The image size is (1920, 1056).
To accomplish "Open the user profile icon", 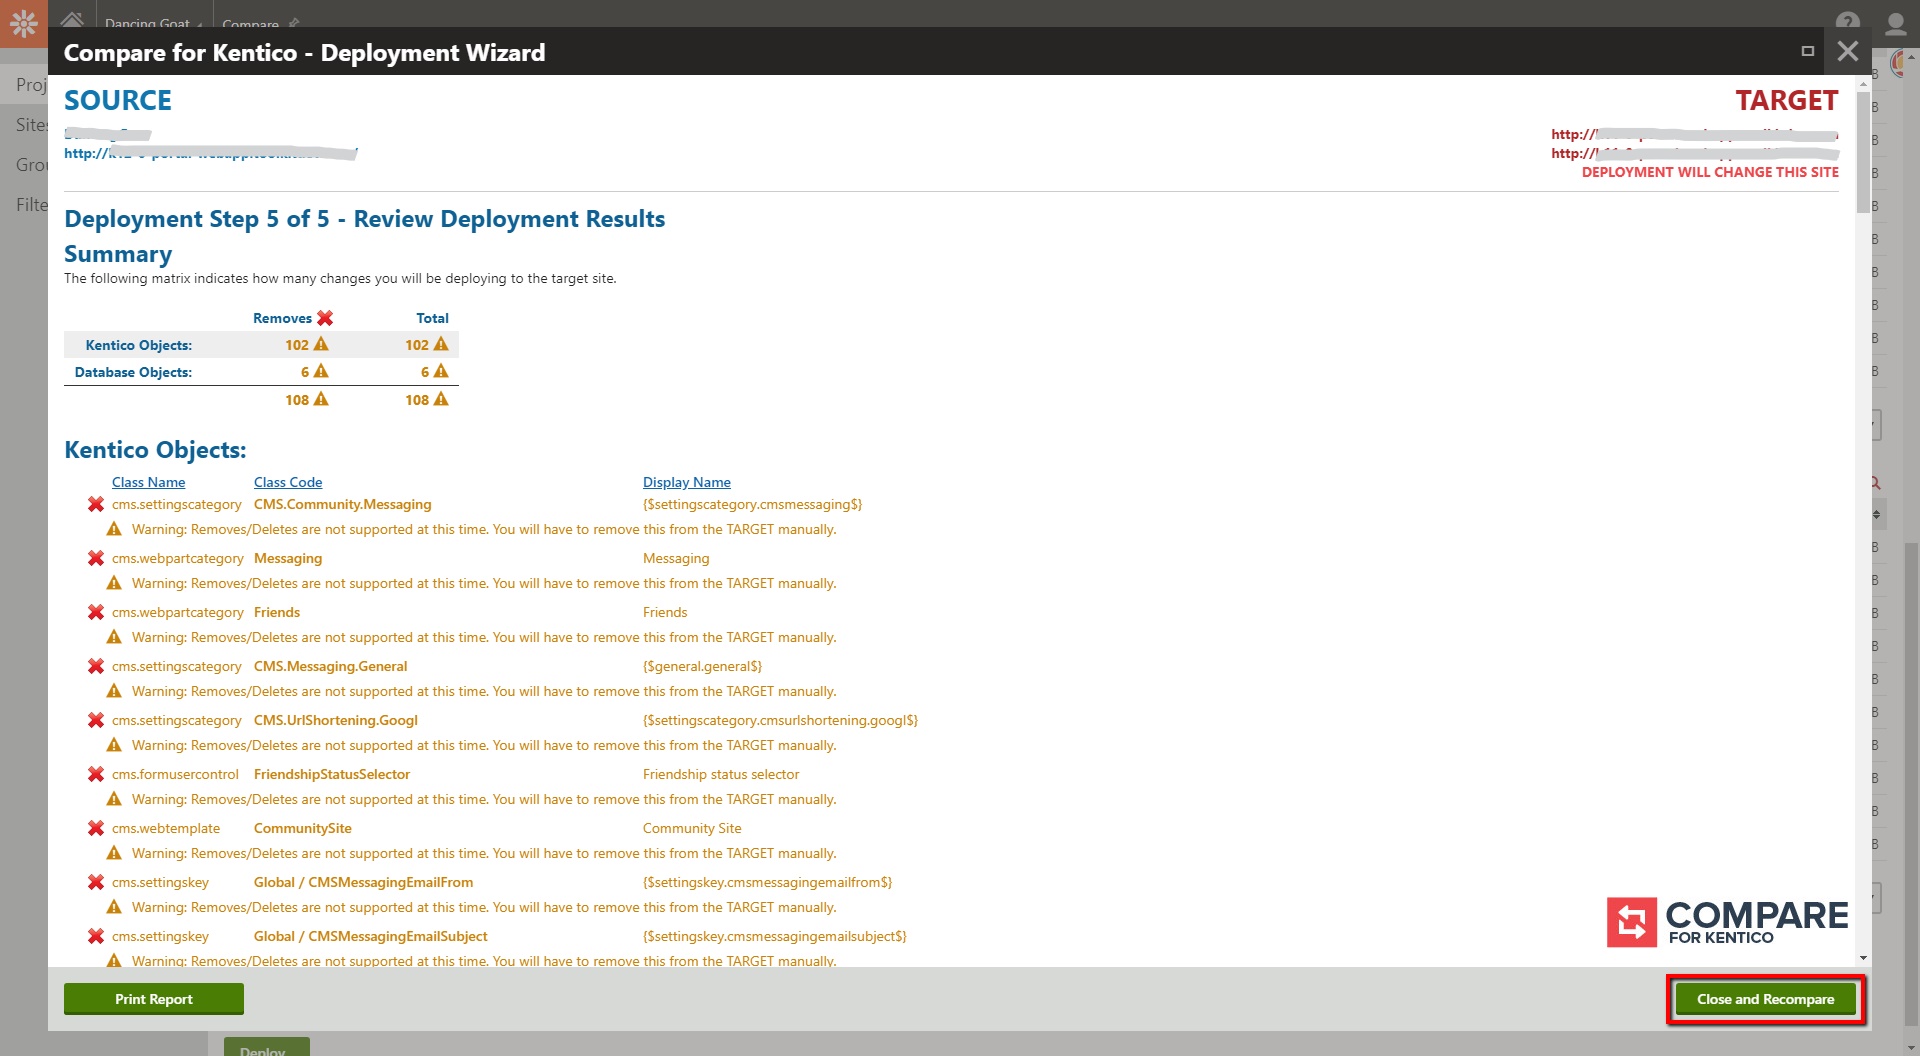I will tap(1895, 22).
